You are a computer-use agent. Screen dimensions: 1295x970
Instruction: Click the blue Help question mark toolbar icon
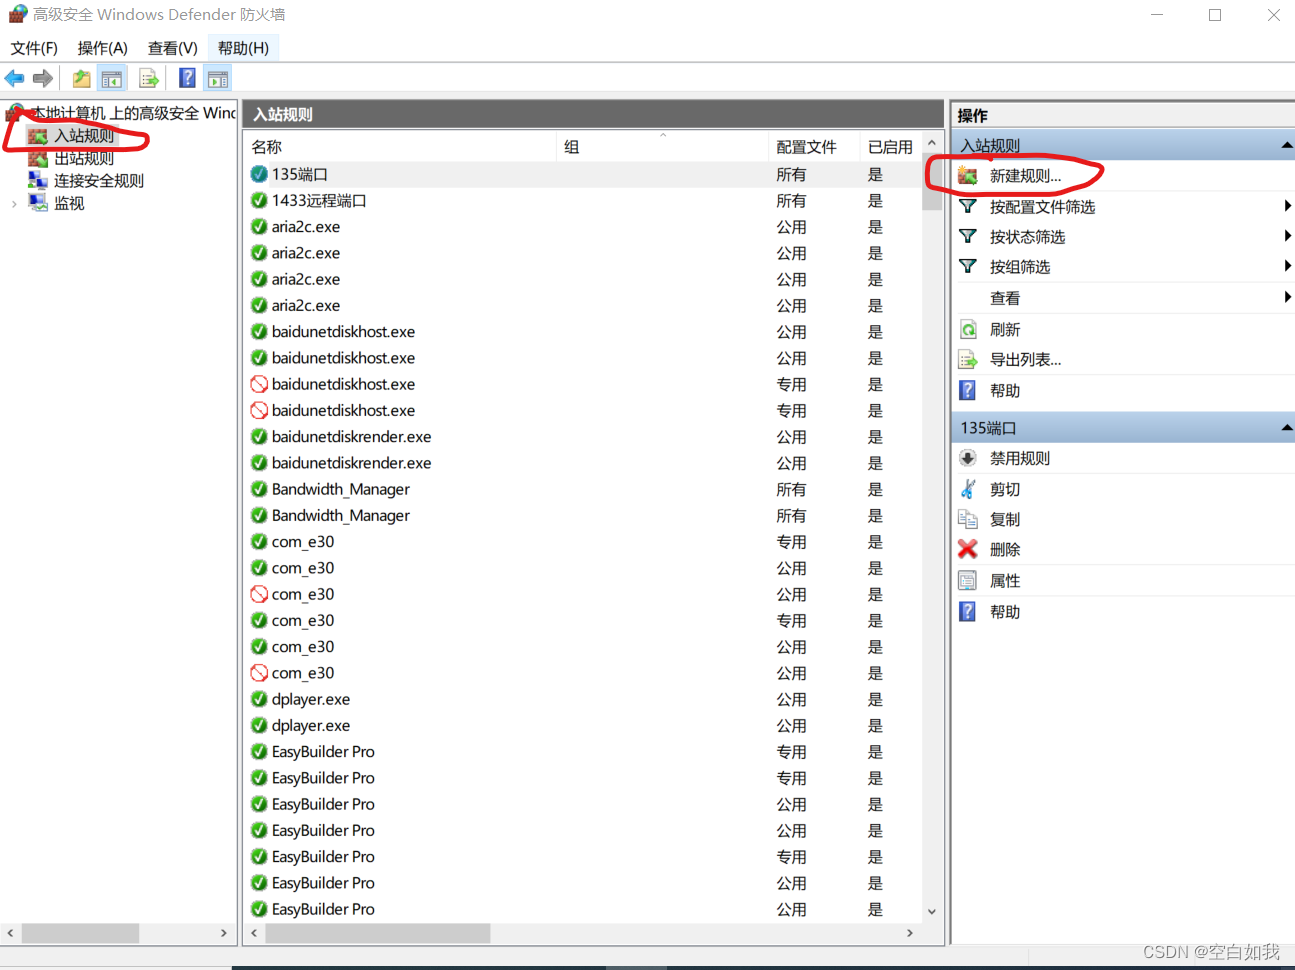(187, 78)
